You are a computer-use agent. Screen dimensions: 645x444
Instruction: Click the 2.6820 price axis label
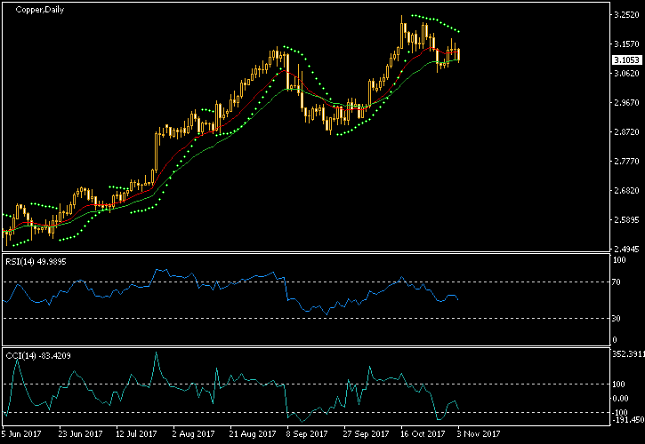click(626, 191)
